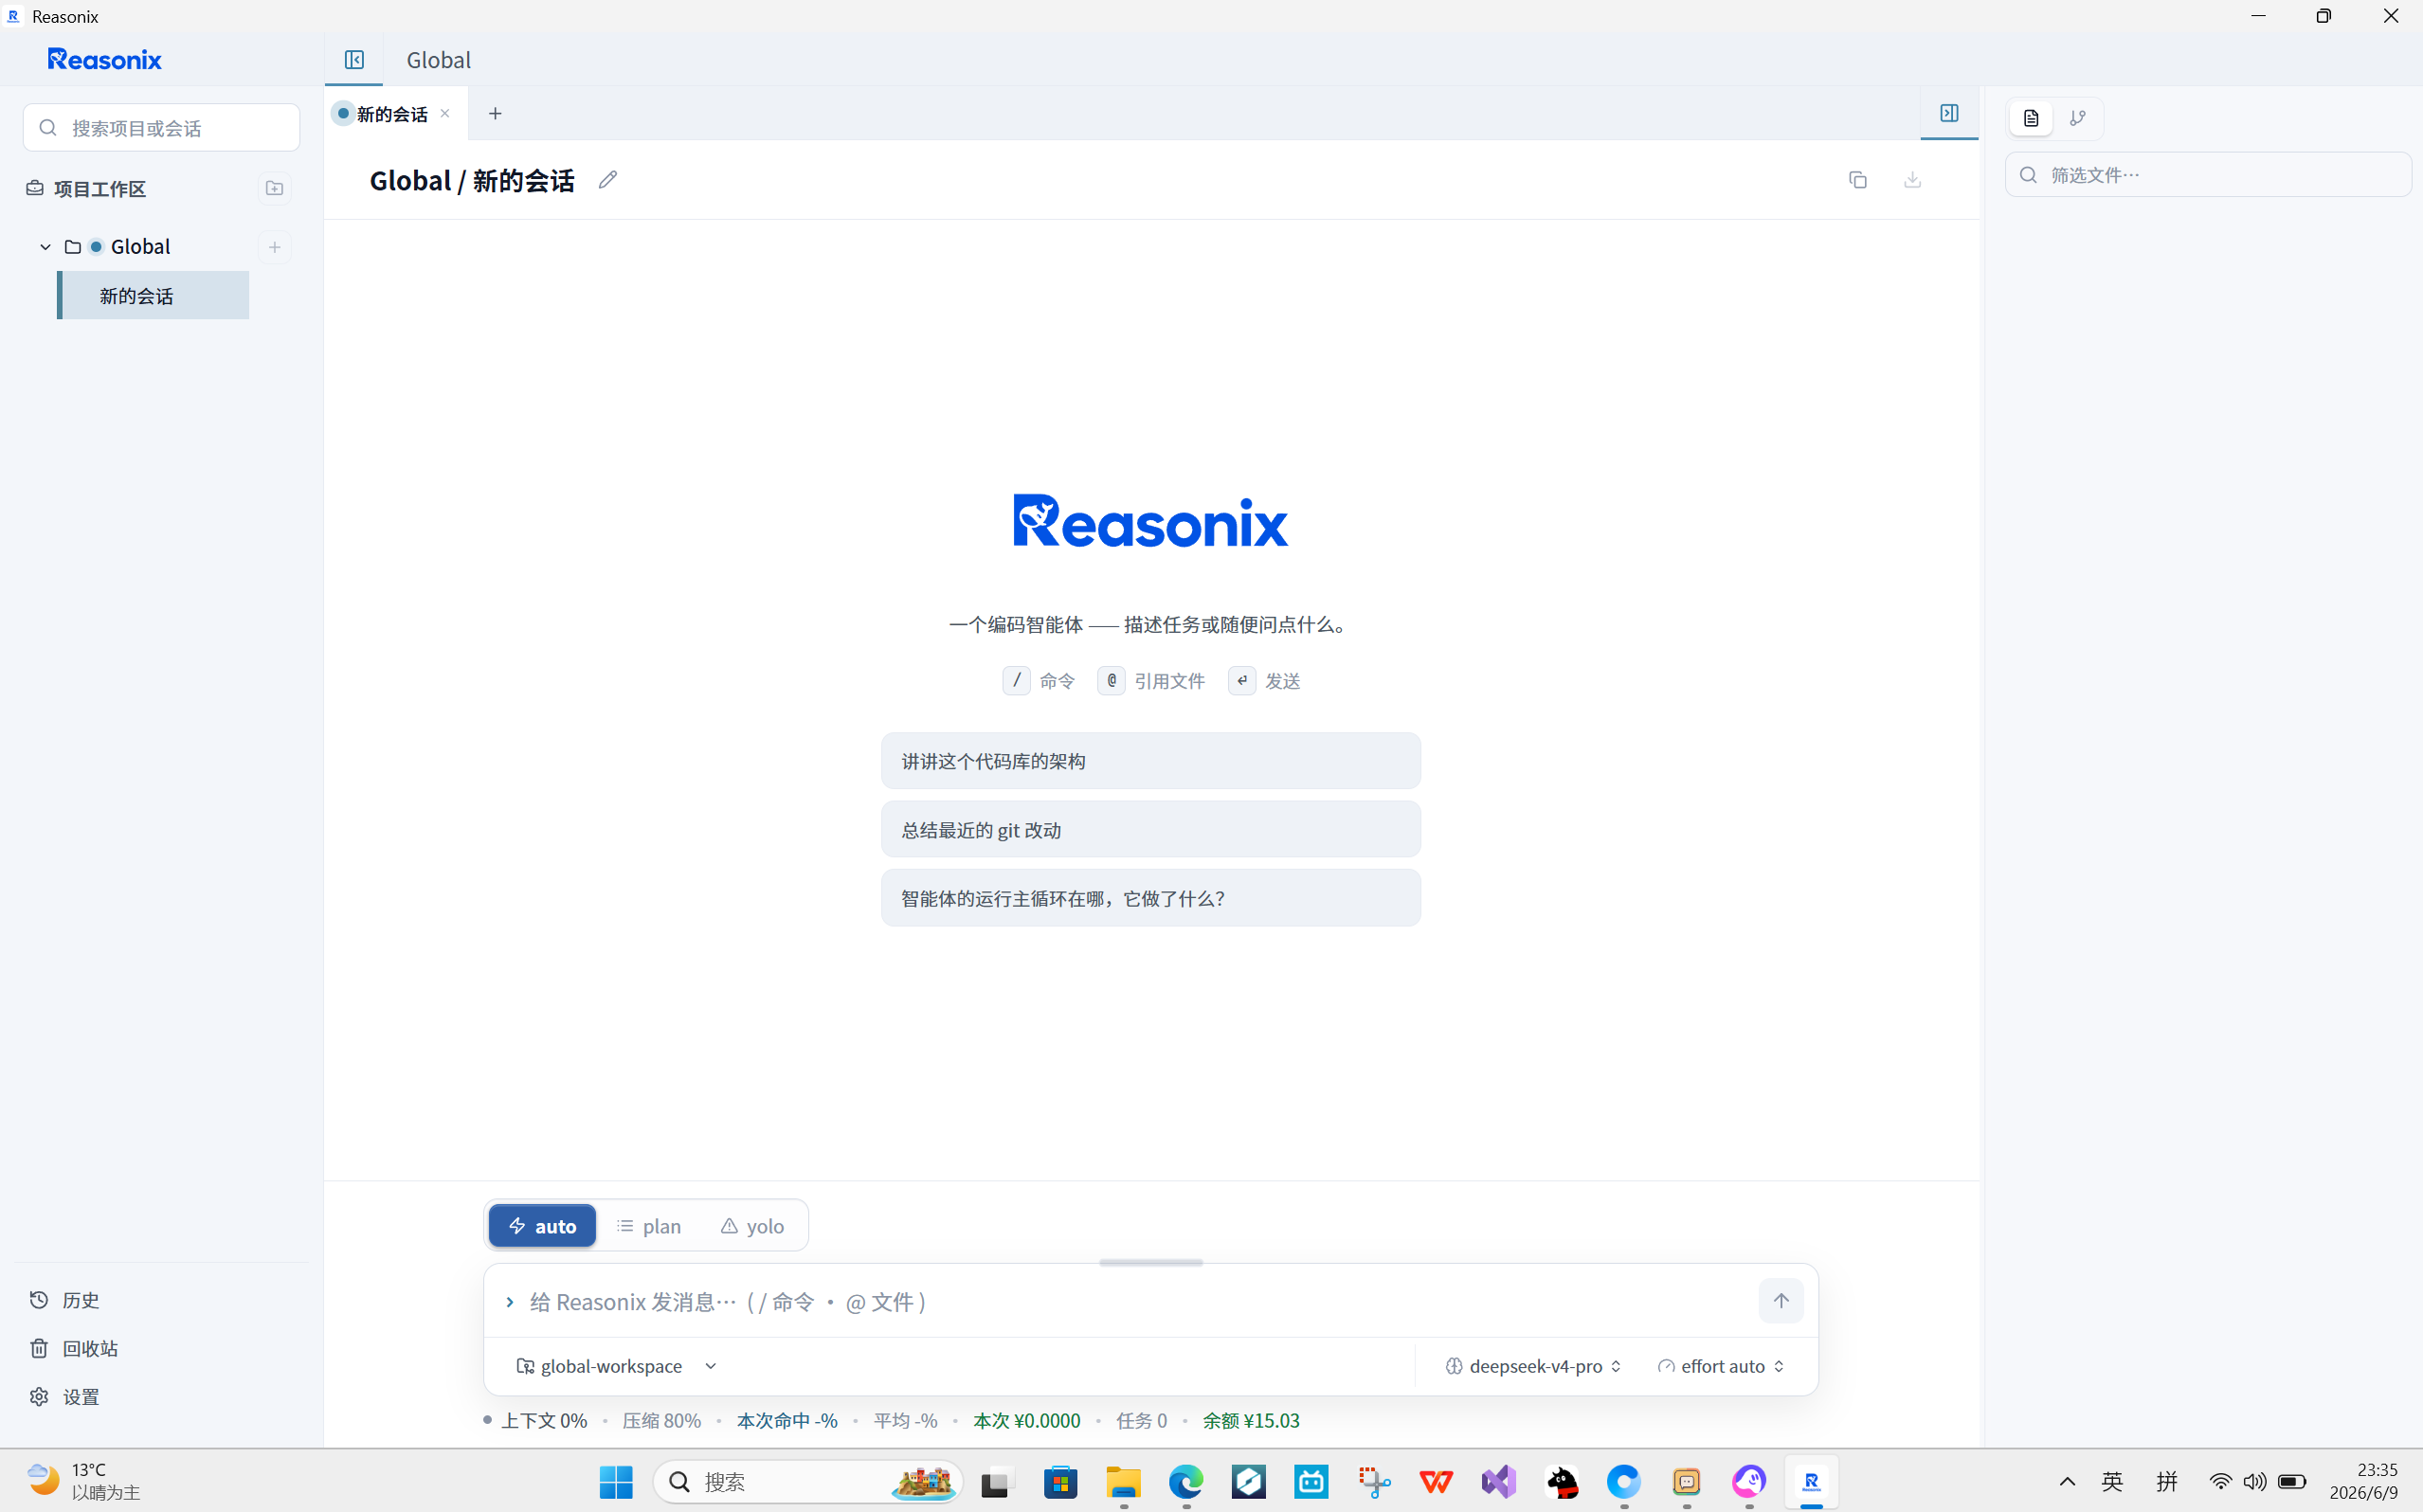Click the taskbar 搜索 box
Viewport: 2423px width, 1512px height.
808,1481
